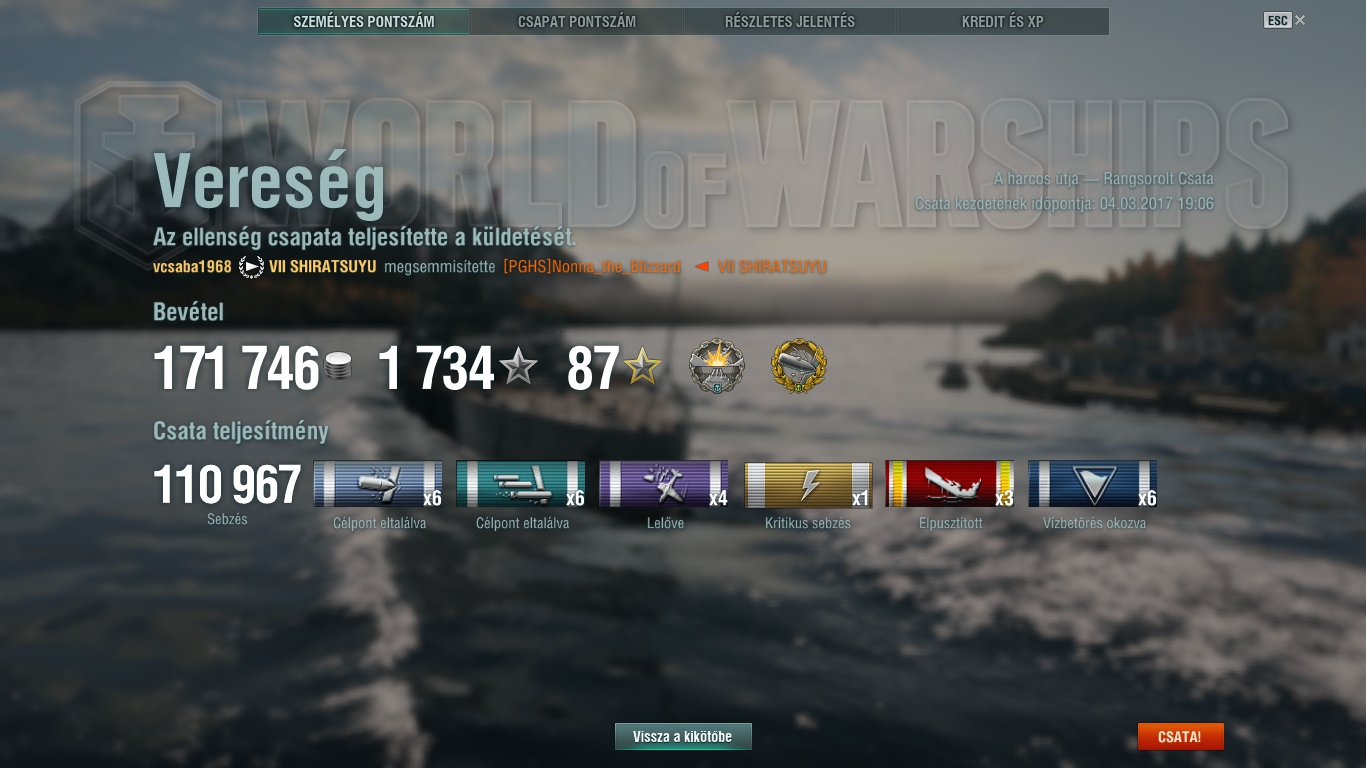Image resolution: width=1366 pixels, height=768 pixels.
Task: Close the results screen with ESC X
Action: click(x=1285, y=20)
